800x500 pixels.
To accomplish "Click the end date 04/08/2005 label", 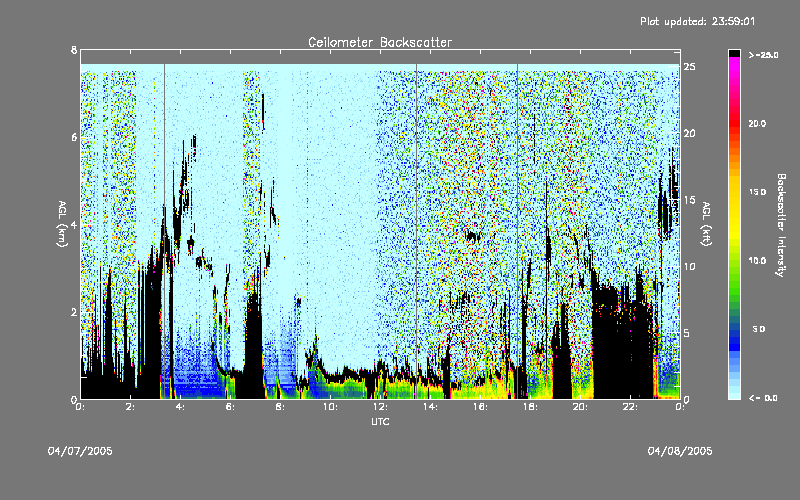I will [680, 451].
